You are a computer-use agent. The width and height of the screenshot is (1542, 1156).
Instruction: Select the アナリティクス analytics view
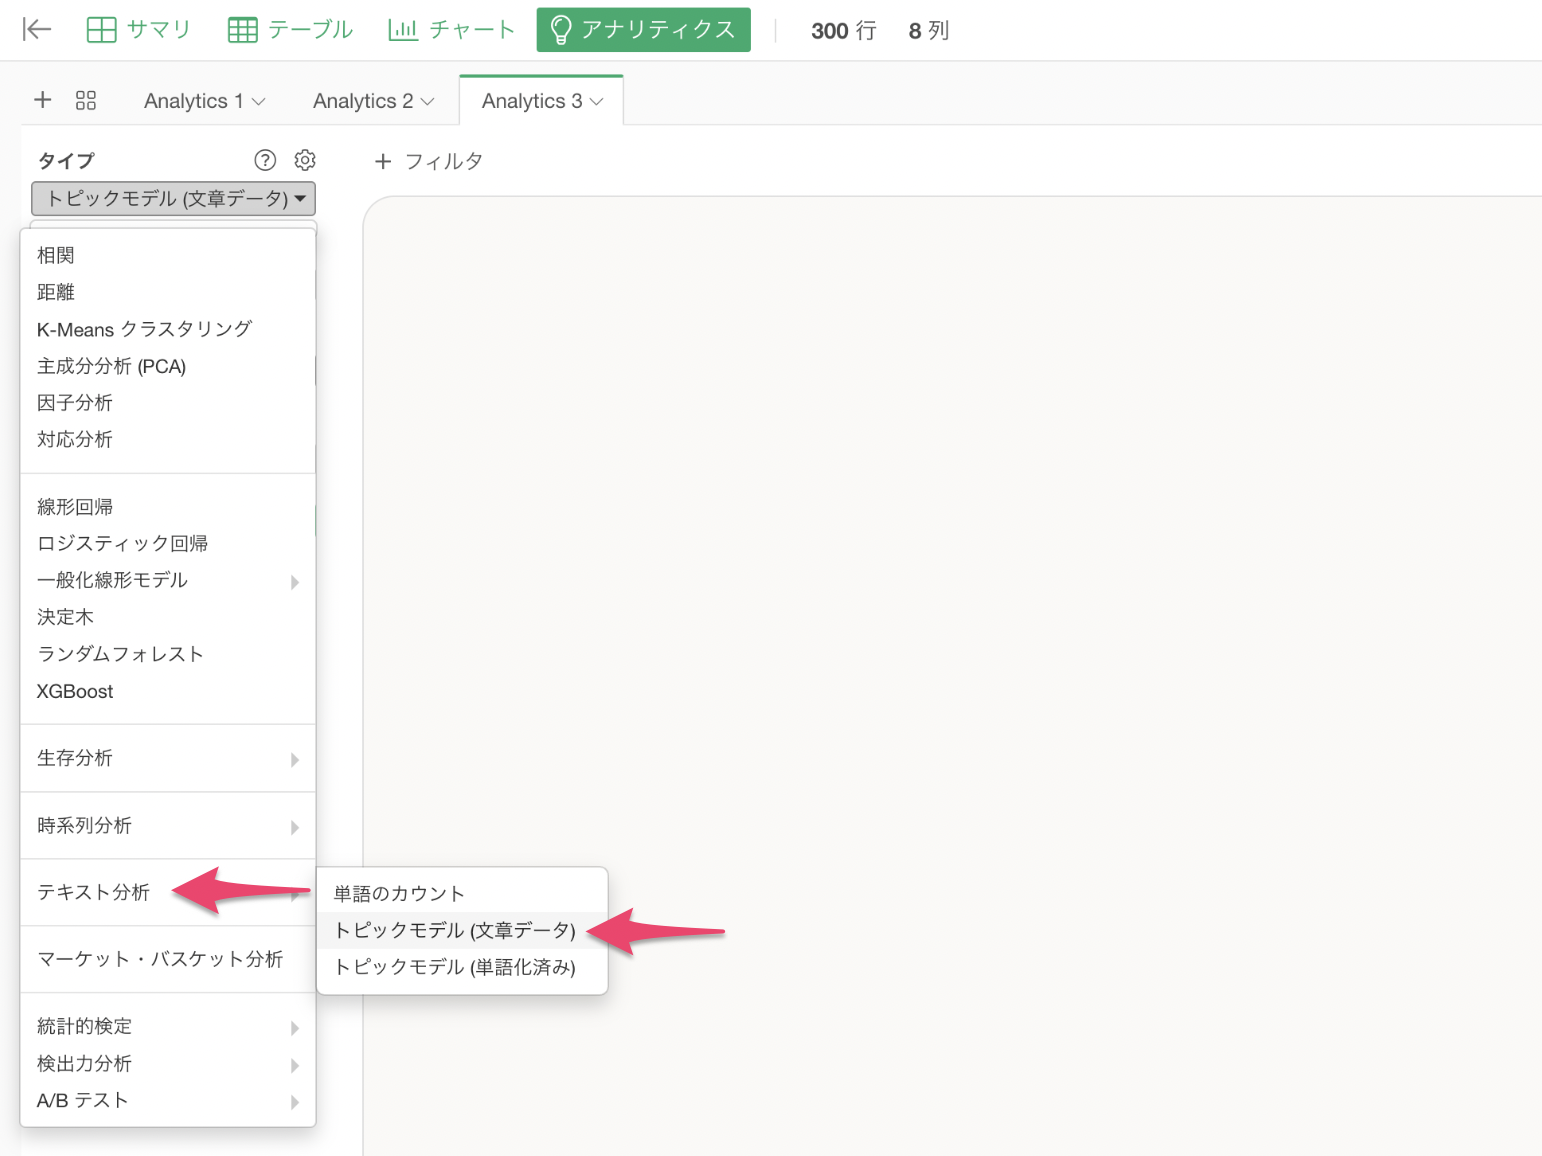(643, 30)
